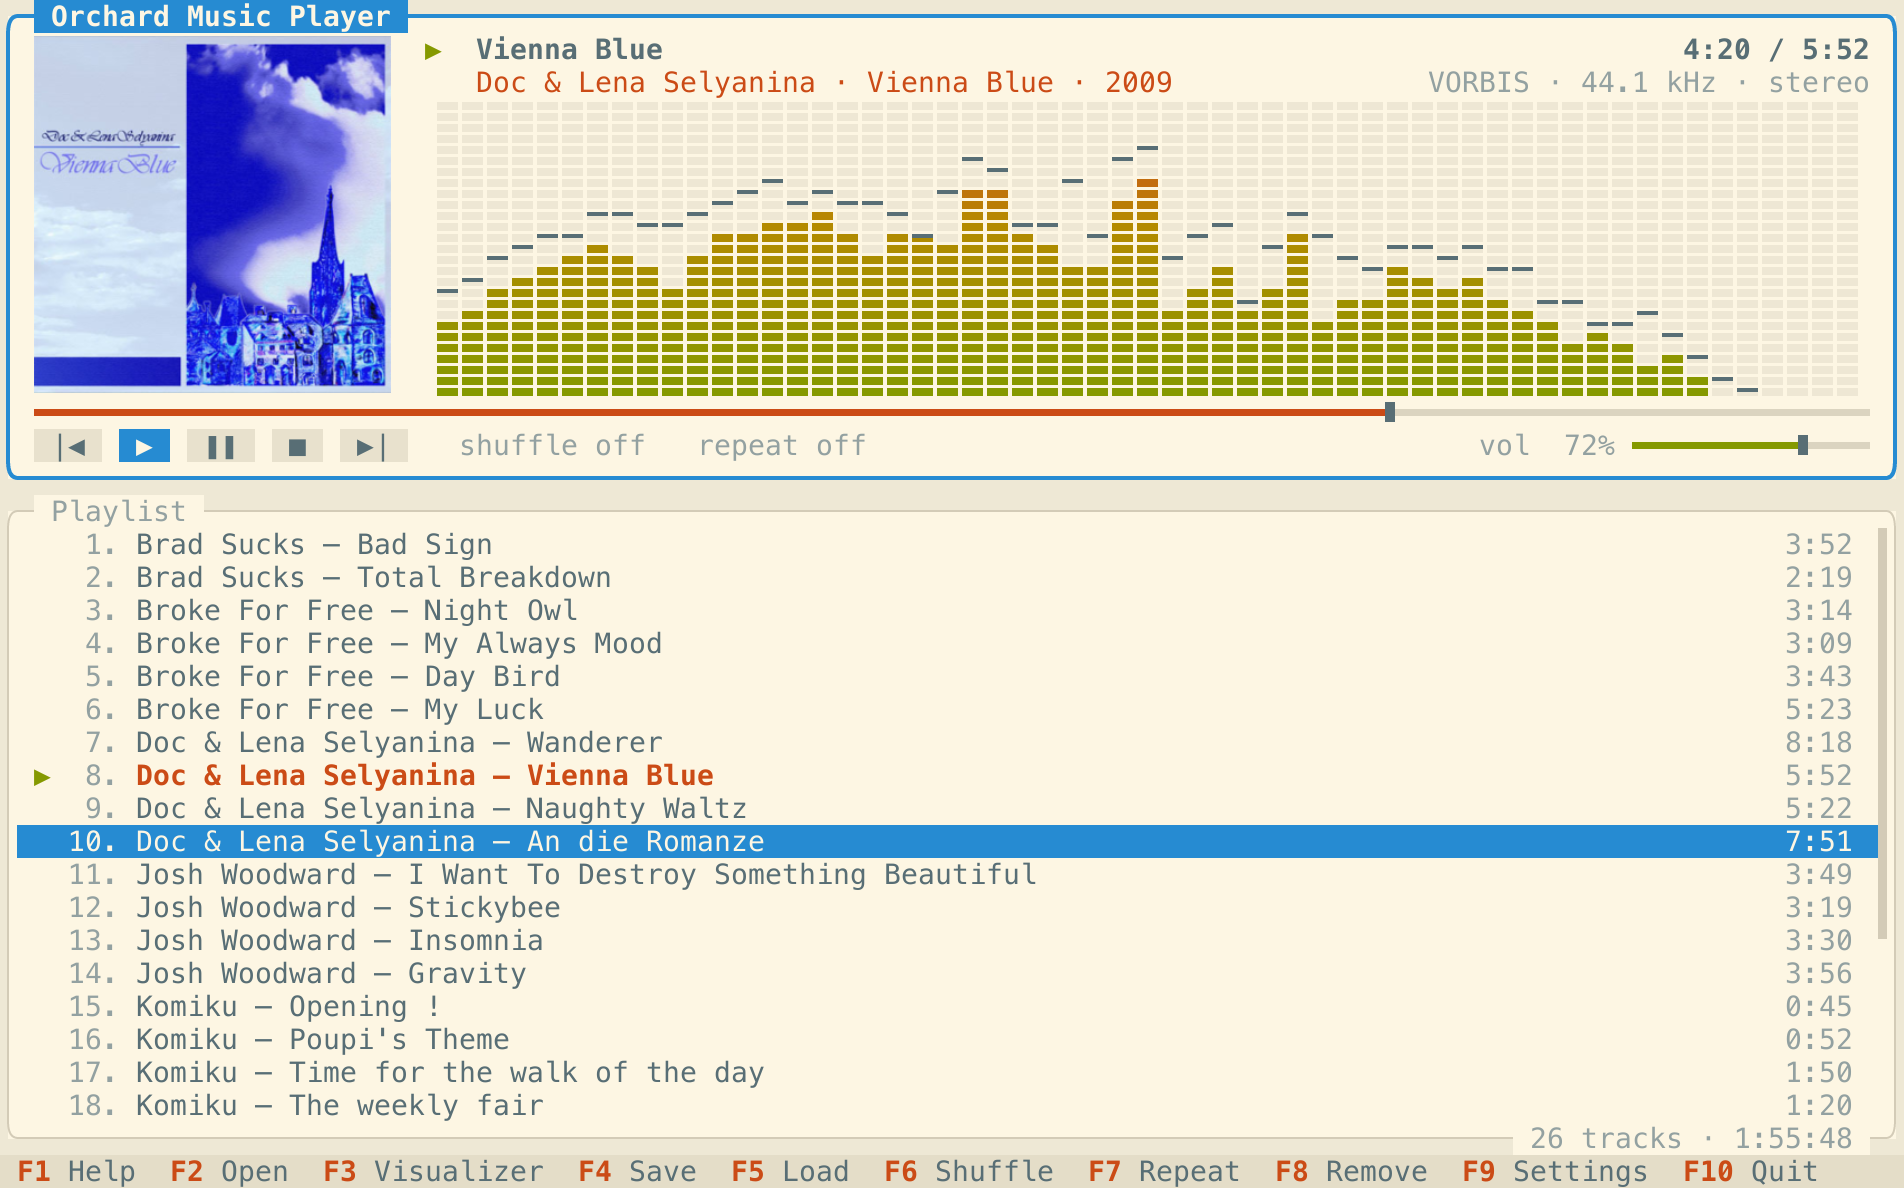Click the song progress bar handle
Viewport: 1904px width, 1188px height.
(x=1390, y=412)
